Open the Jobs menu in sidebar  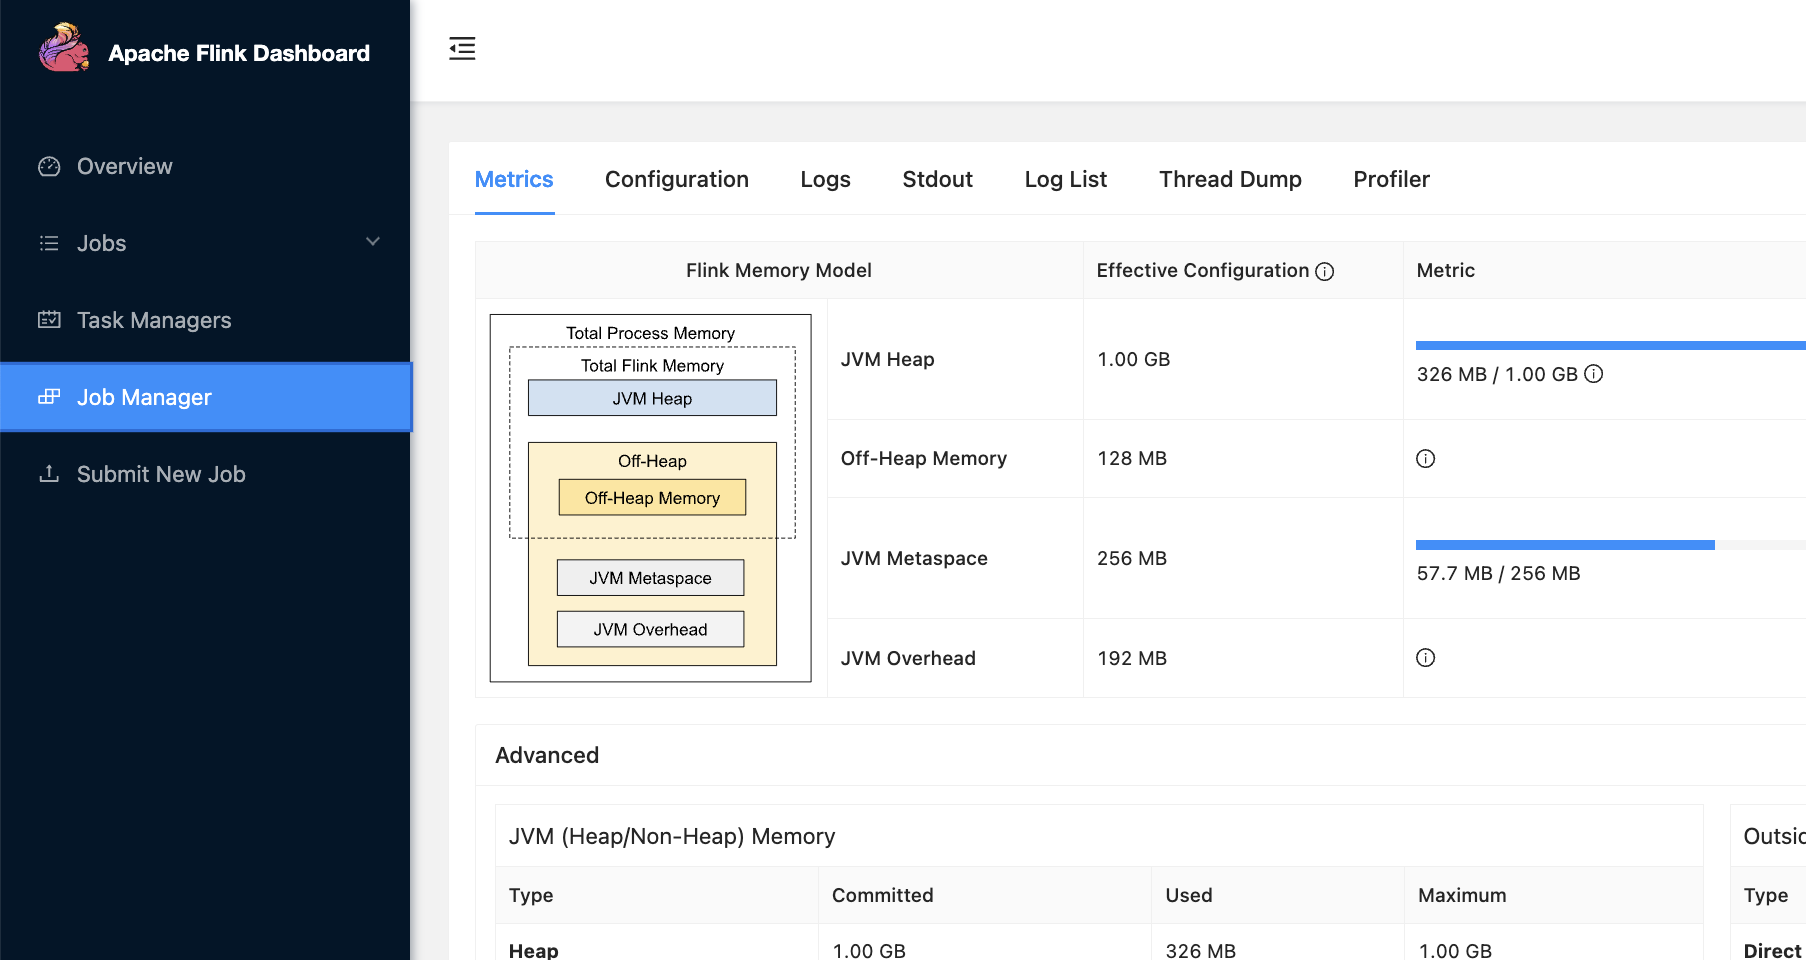pos(102,243)
